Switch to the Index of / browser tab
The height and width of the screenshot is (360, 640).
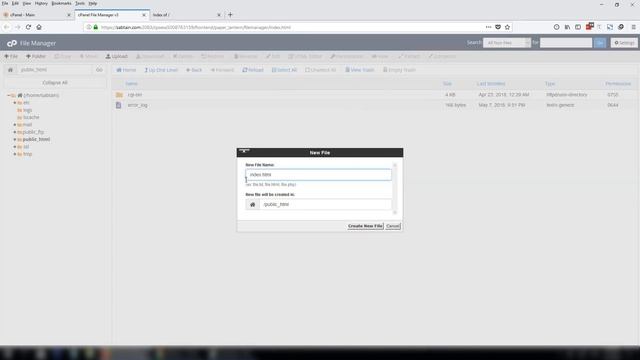pos(187,15)
